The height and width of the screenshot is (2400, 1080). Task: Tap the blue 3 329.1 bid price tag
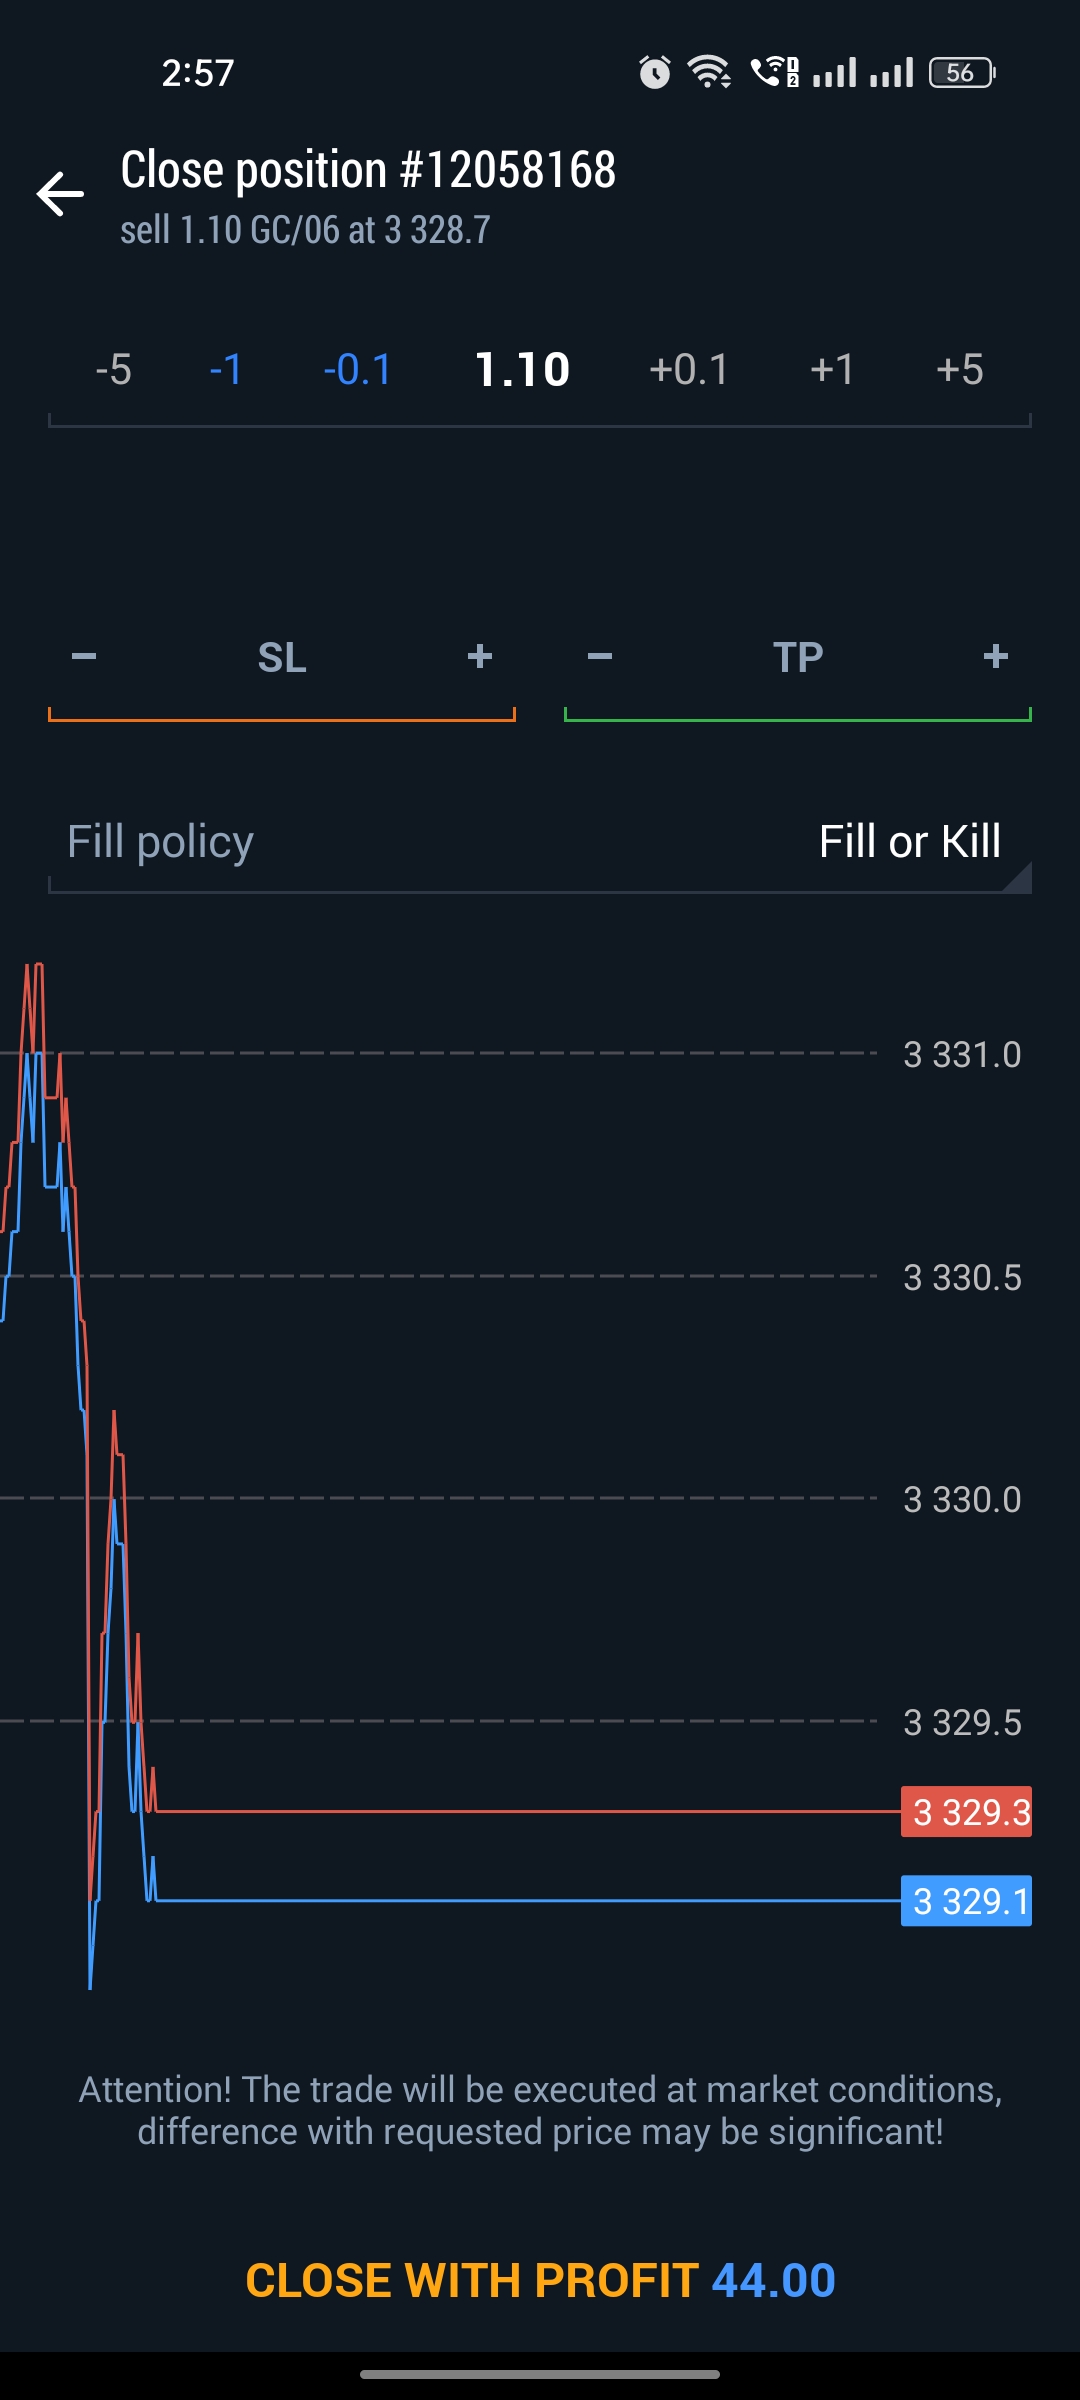click(966, 1901)
